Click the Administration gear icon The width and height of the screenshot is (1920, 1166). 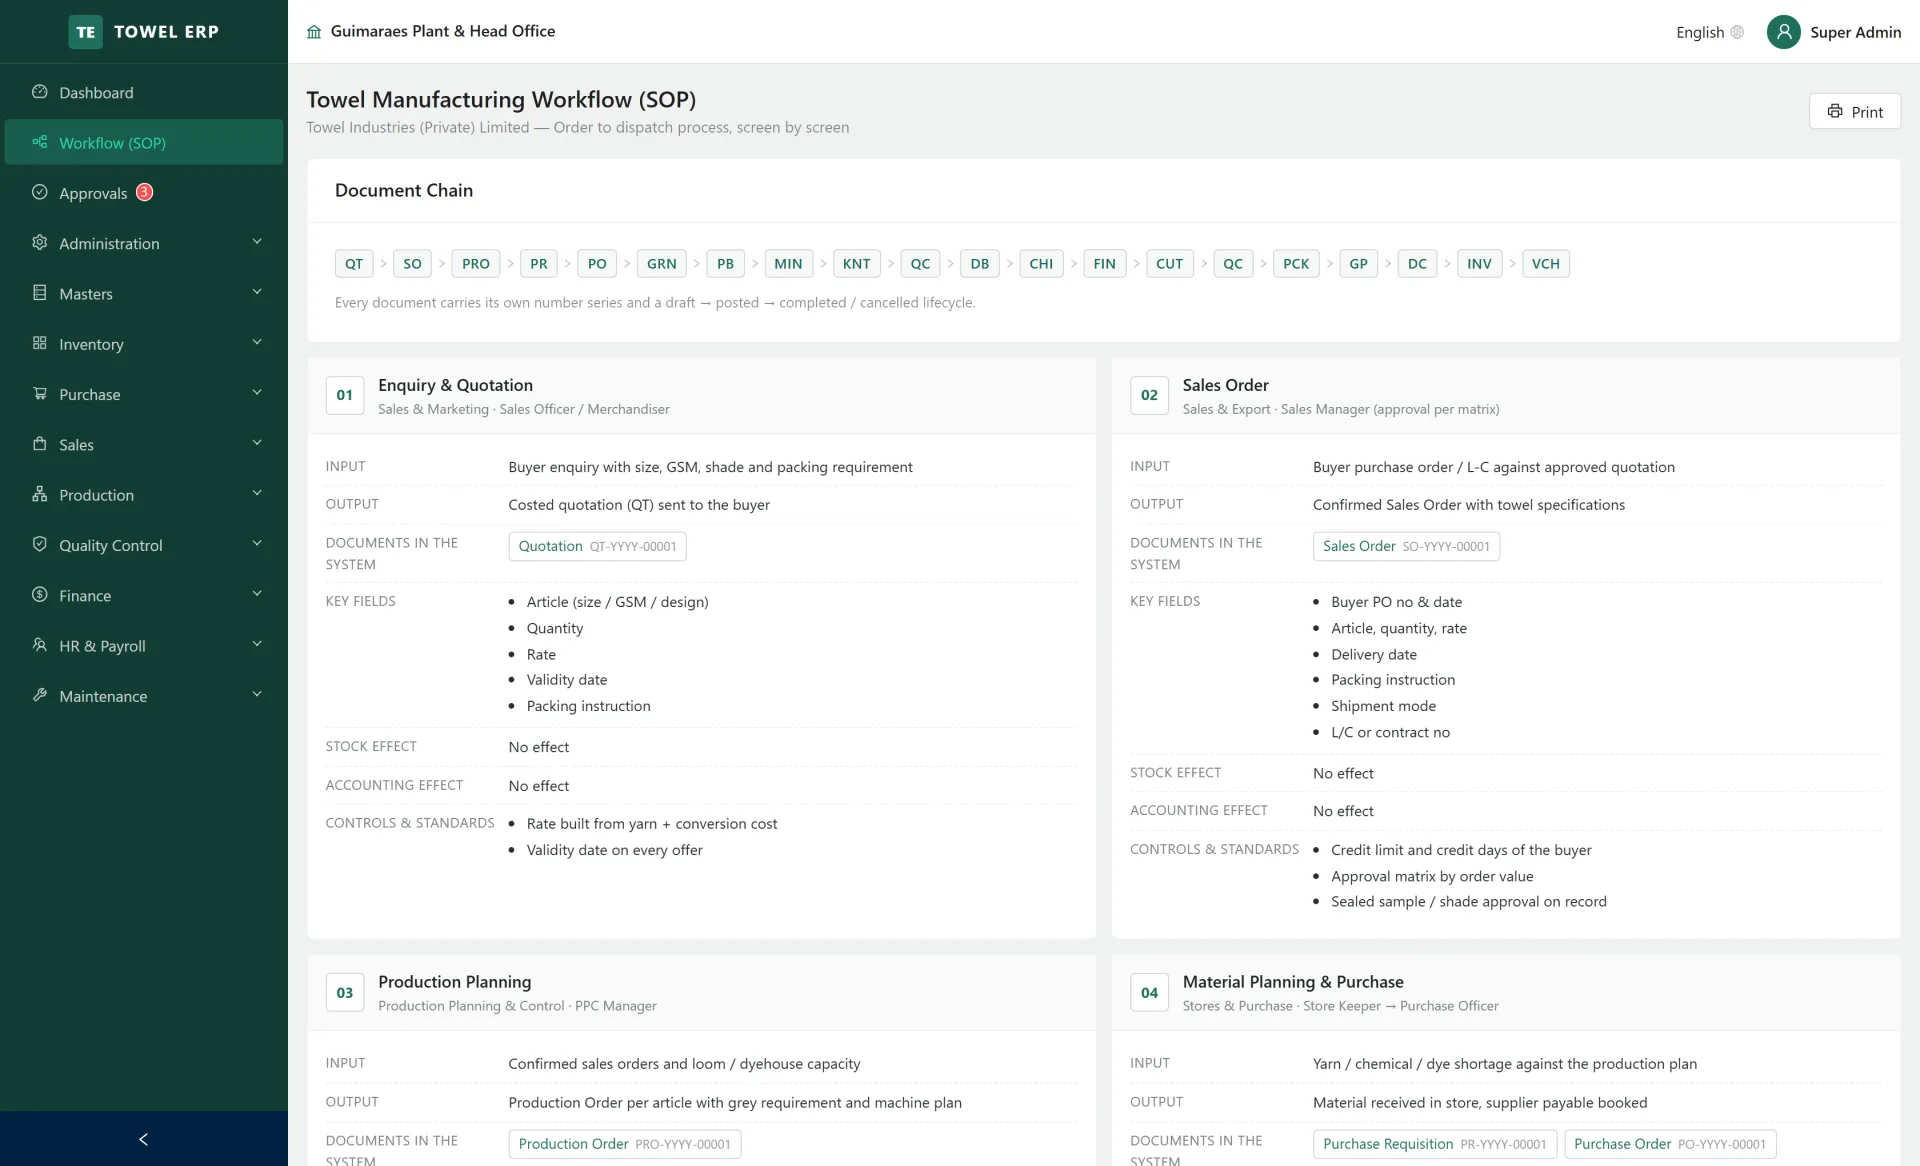pos(40,243)
